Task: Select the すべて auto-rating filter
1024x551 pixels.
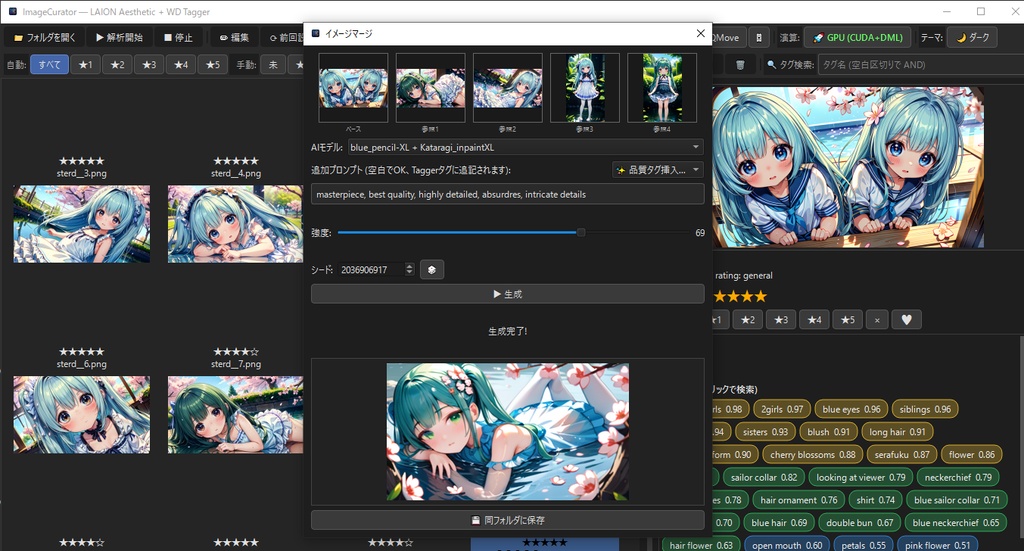Action: tap(49, 65)
